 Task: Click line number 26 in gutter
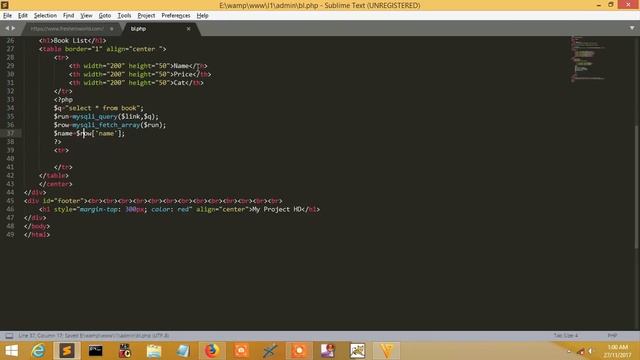10,40
